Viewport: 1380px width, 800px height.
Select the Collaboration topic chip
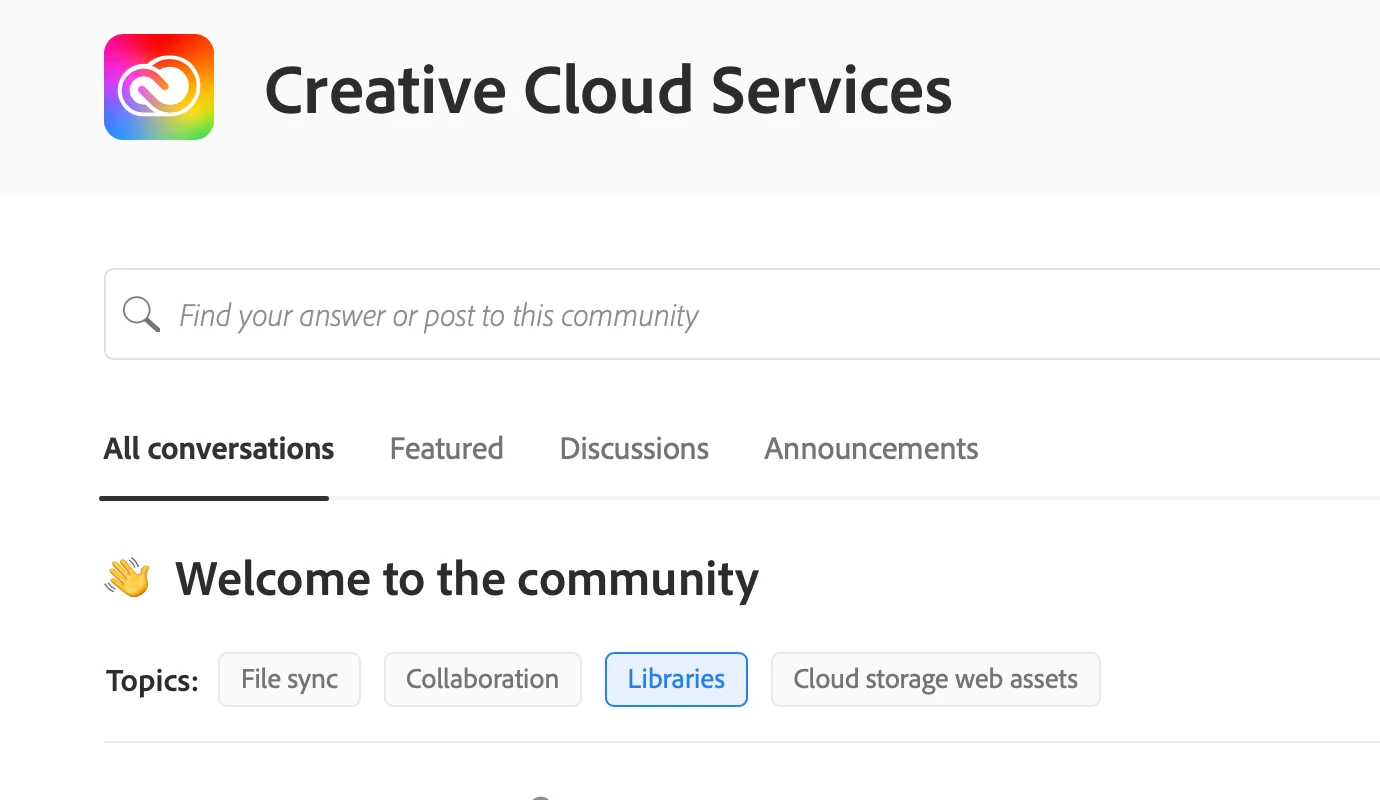coord(483,679)
